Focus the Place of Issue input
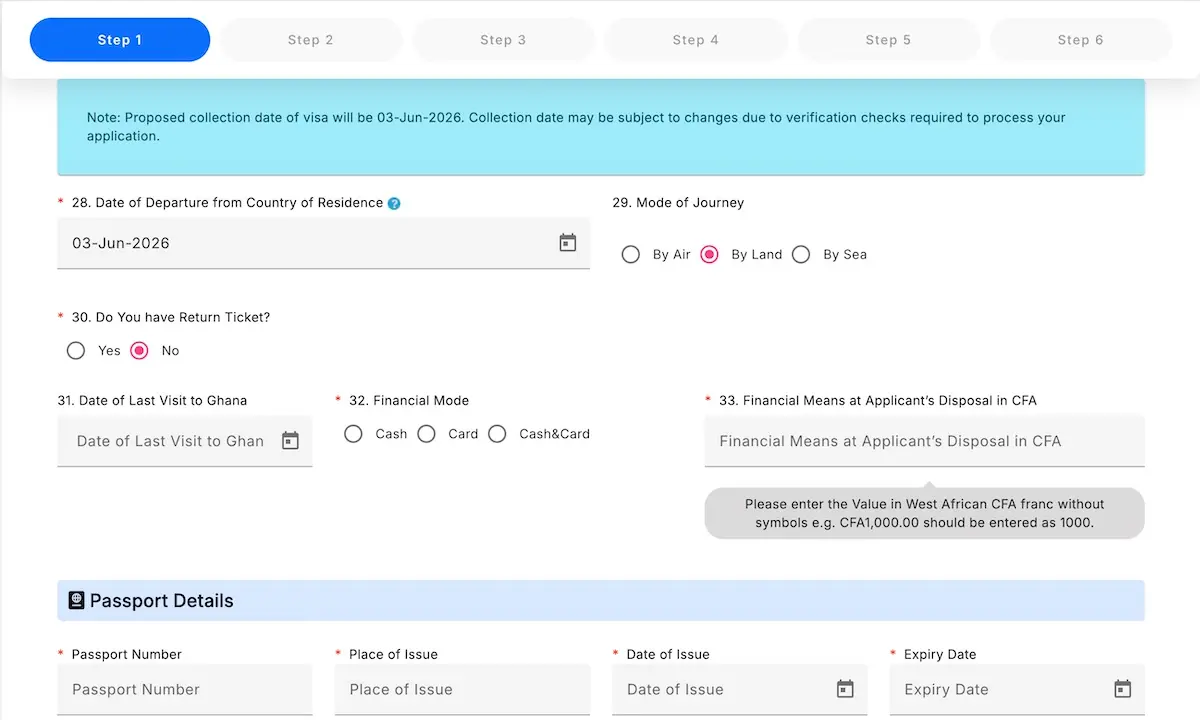This screenshot has width=1200, height=720. 462,689
